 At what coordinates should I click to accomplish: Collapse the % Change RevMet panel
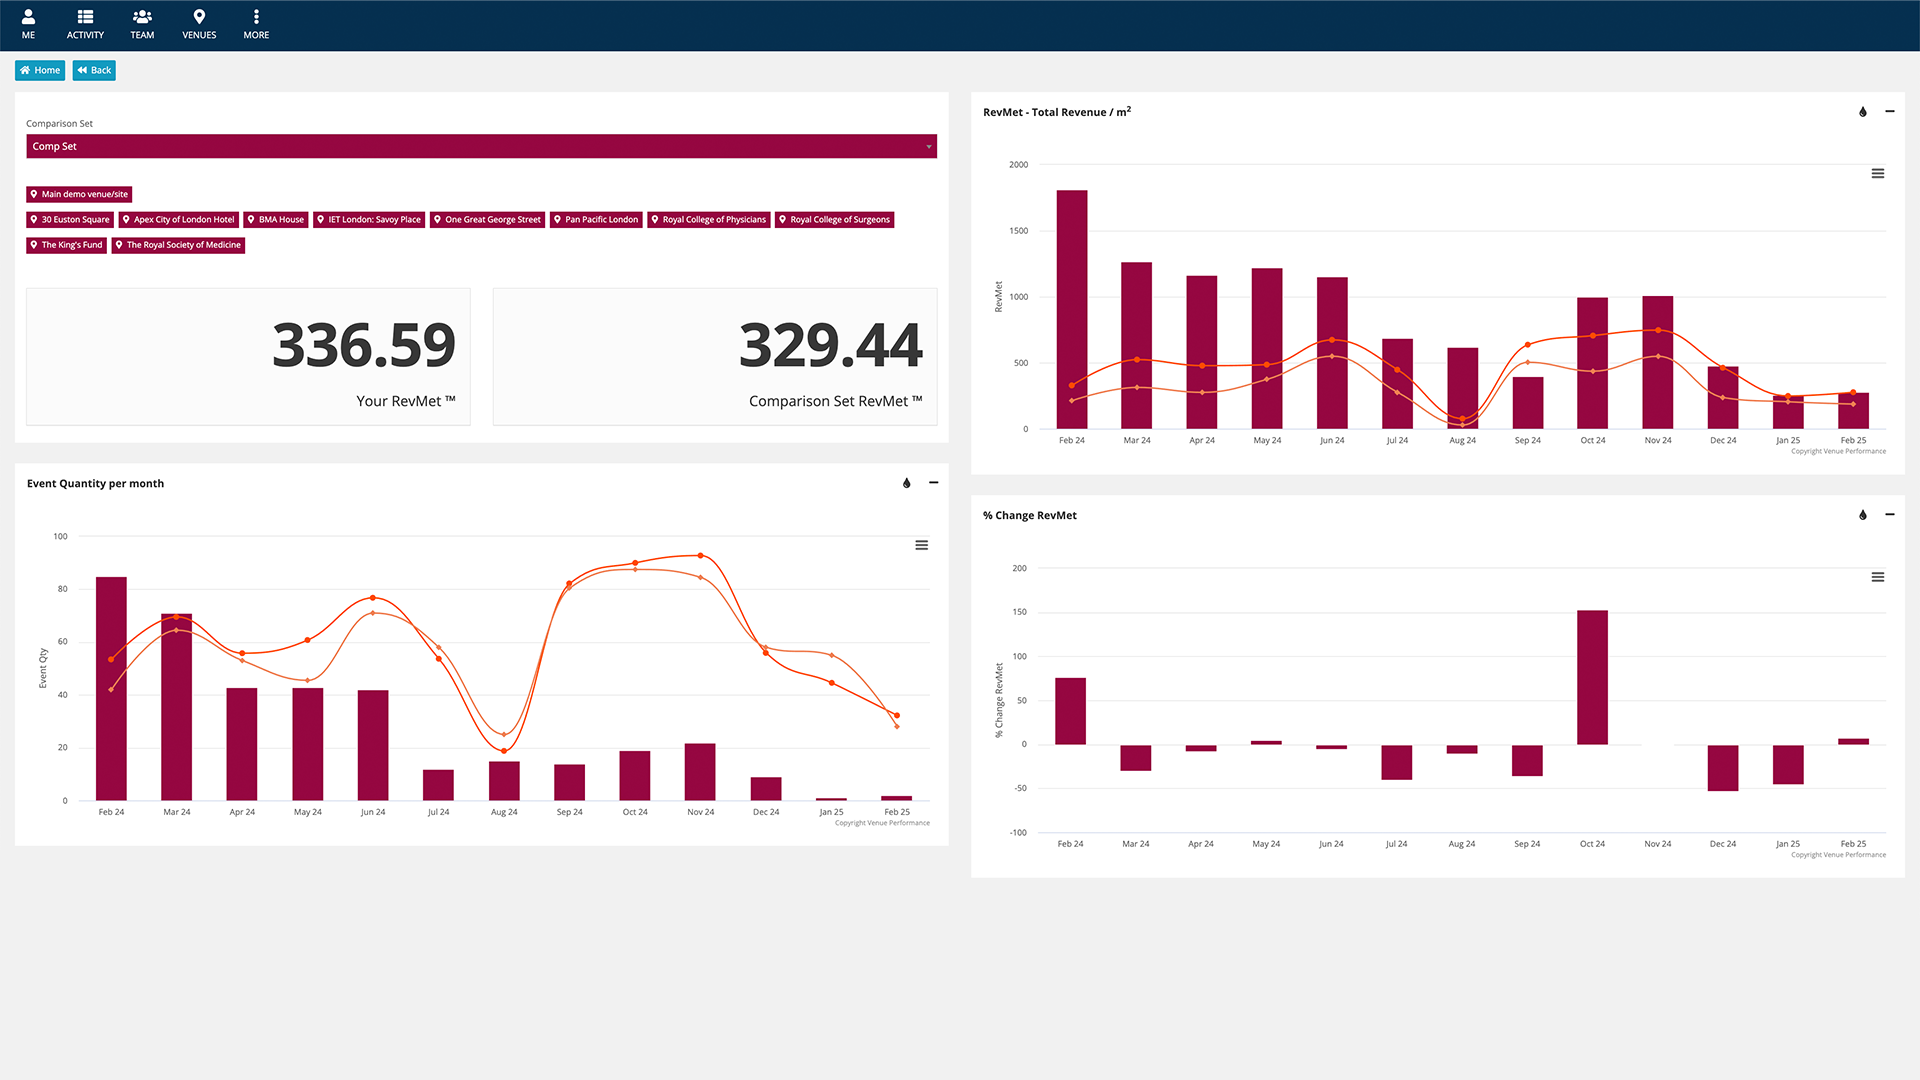click(x=1890, y=515)
